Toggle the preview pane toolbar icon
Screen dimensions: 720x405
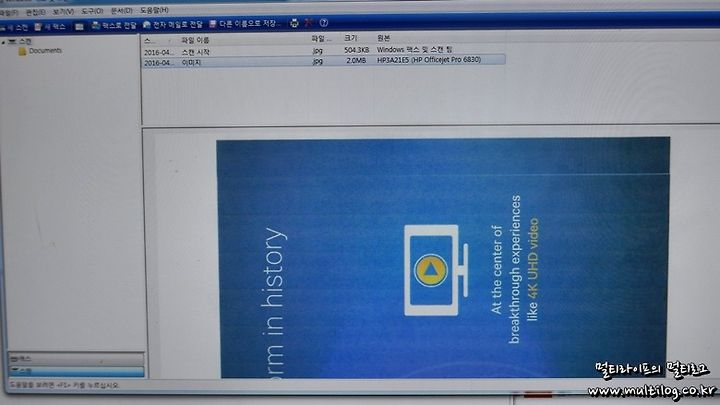79,27
